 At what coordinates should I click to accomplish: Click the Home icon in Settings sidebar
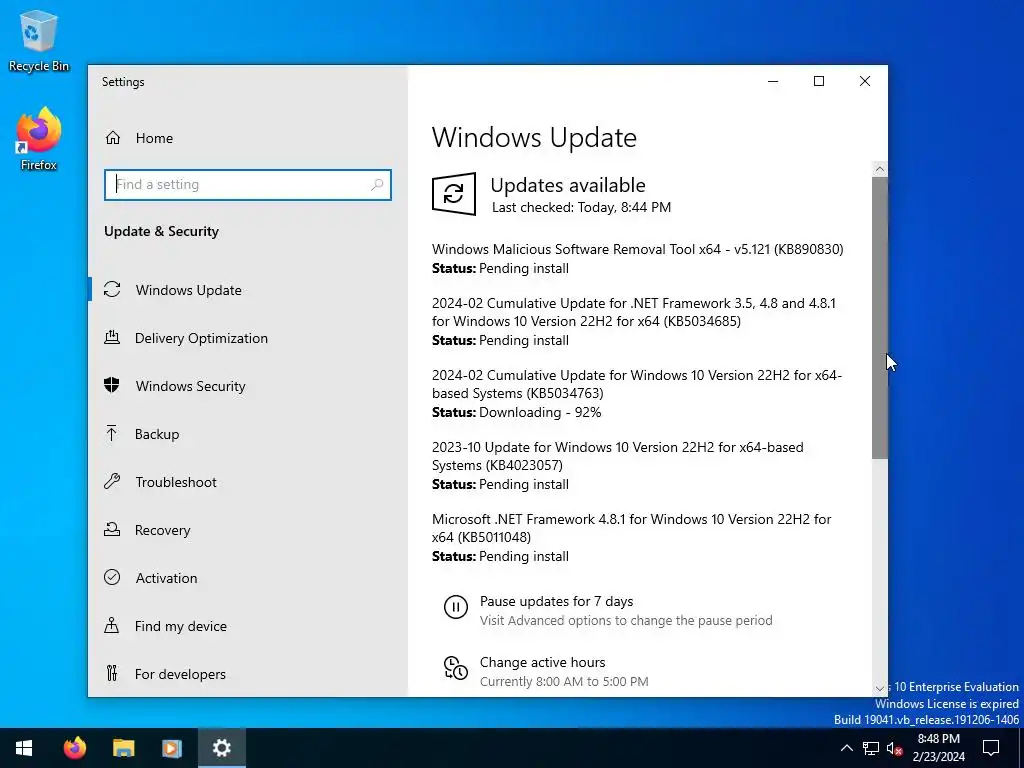coord(113,138)
